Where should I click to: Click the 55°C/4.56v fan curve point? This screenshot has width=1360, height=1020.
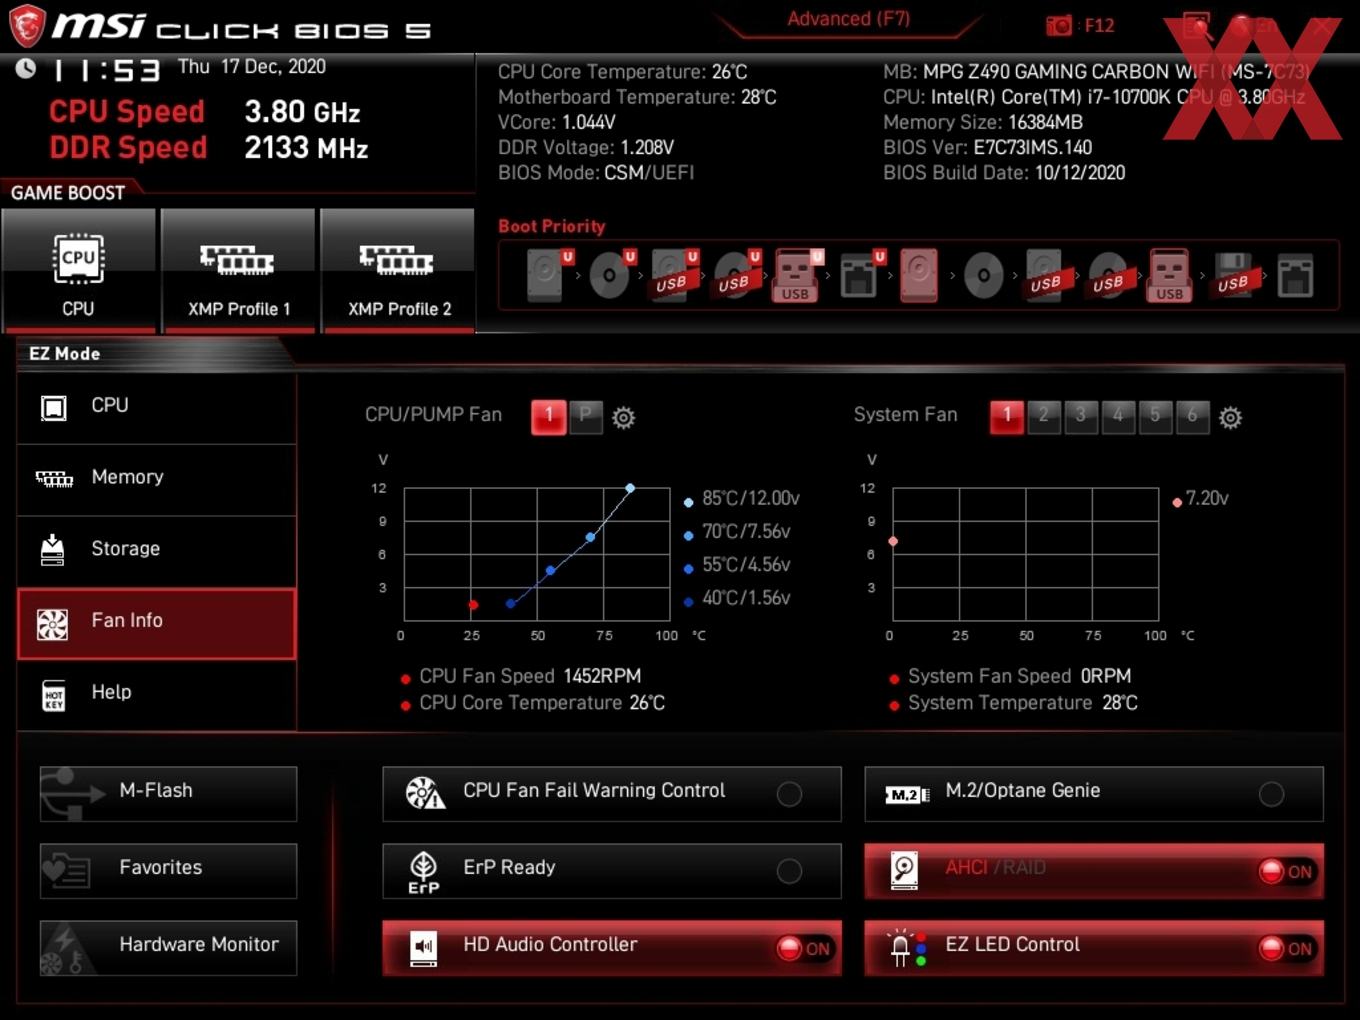550,570
